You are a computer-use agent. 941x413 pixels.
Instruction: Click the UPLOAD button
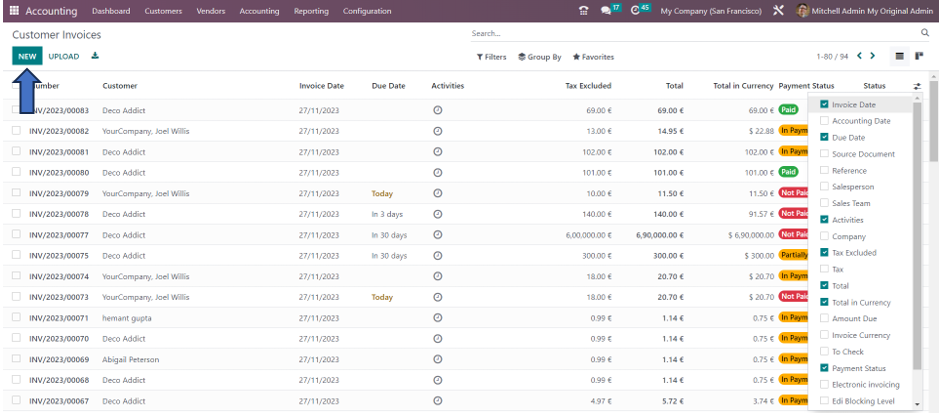(x=64, y=56)
